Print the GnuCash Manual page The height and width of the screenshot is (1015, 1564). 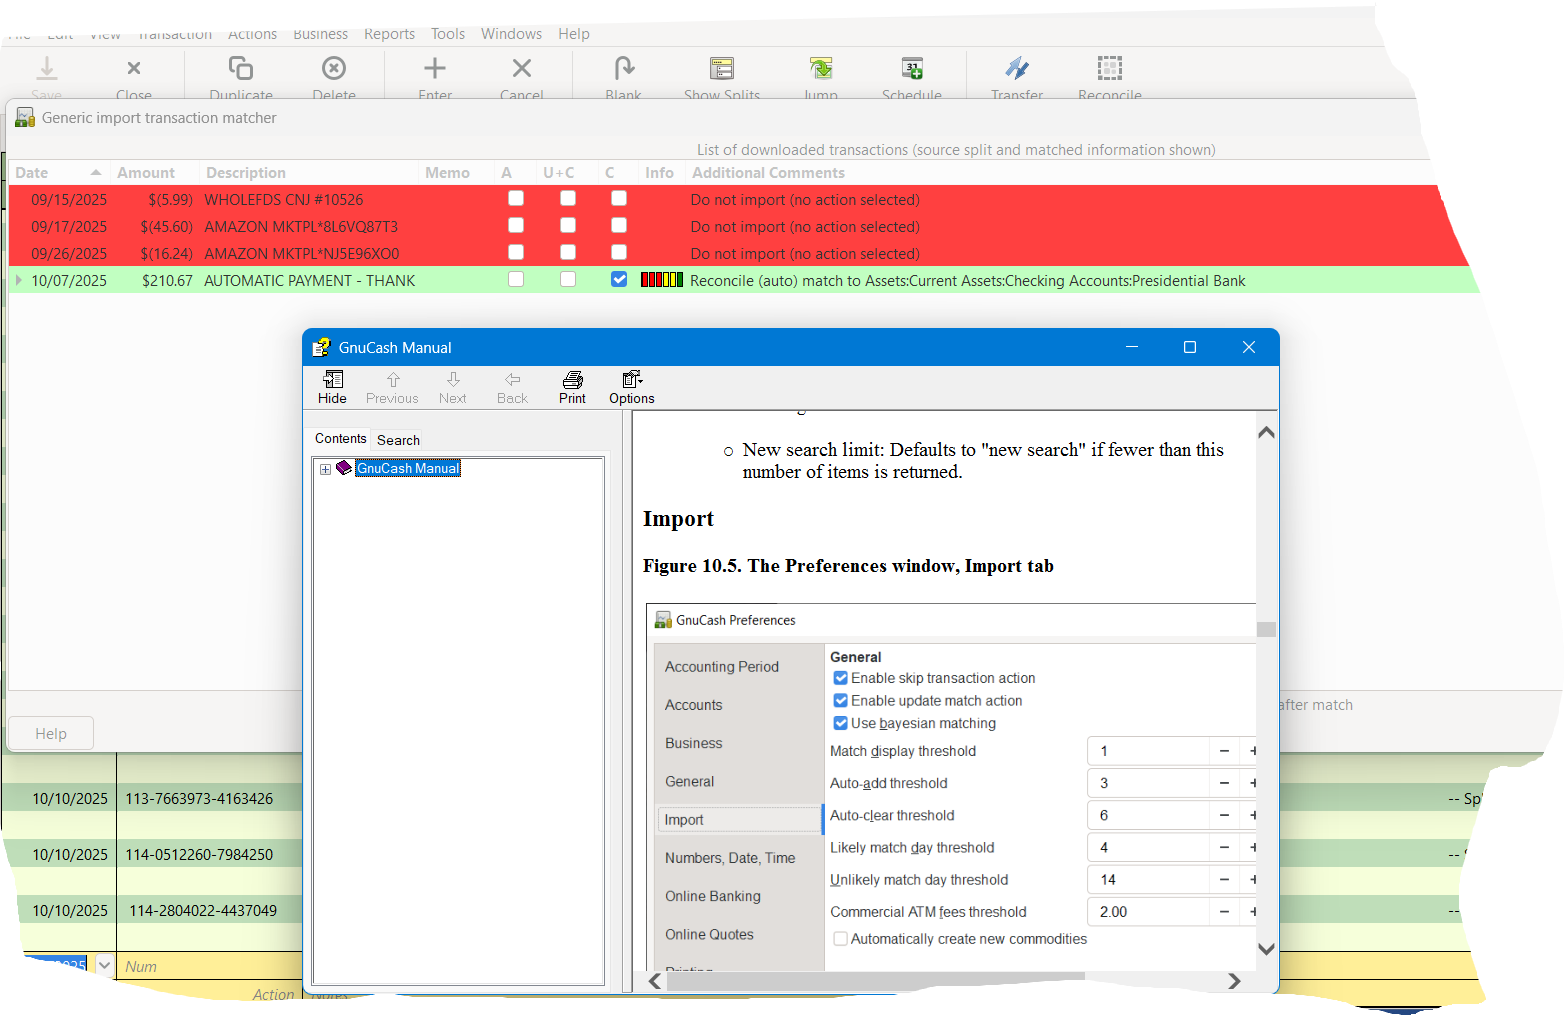pyautogui.click(x=572, y=387)
